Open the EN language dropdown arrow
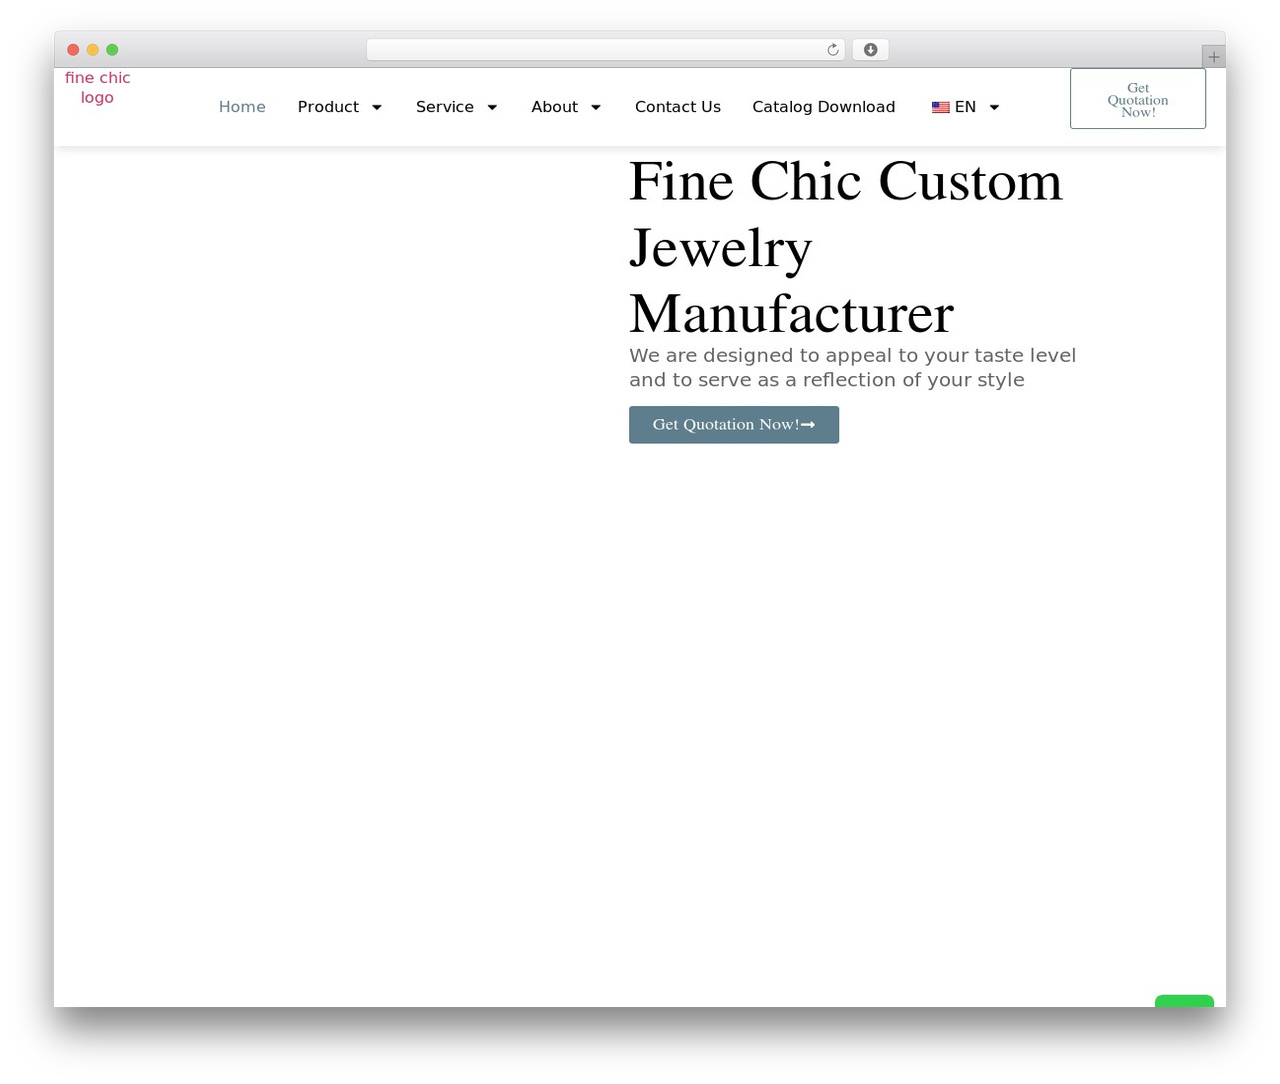The height and width of the screenshot is (1084, 1280). [994, 108]
